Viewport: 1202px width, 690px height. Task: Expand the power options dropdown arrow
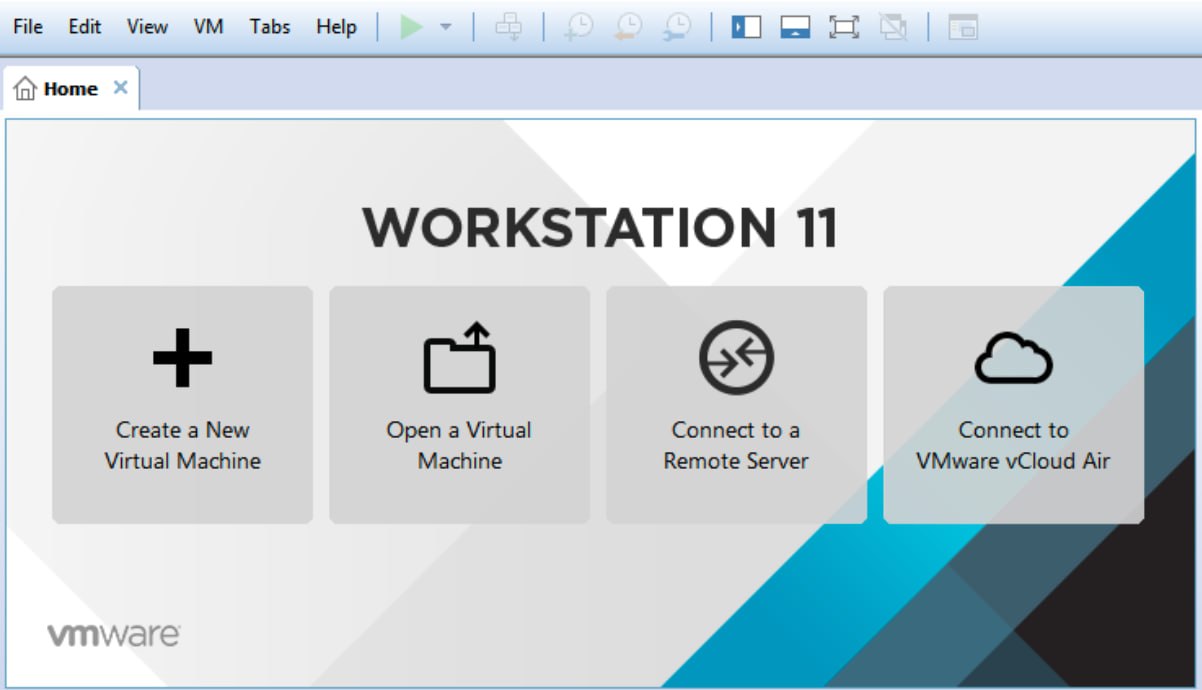446,27
